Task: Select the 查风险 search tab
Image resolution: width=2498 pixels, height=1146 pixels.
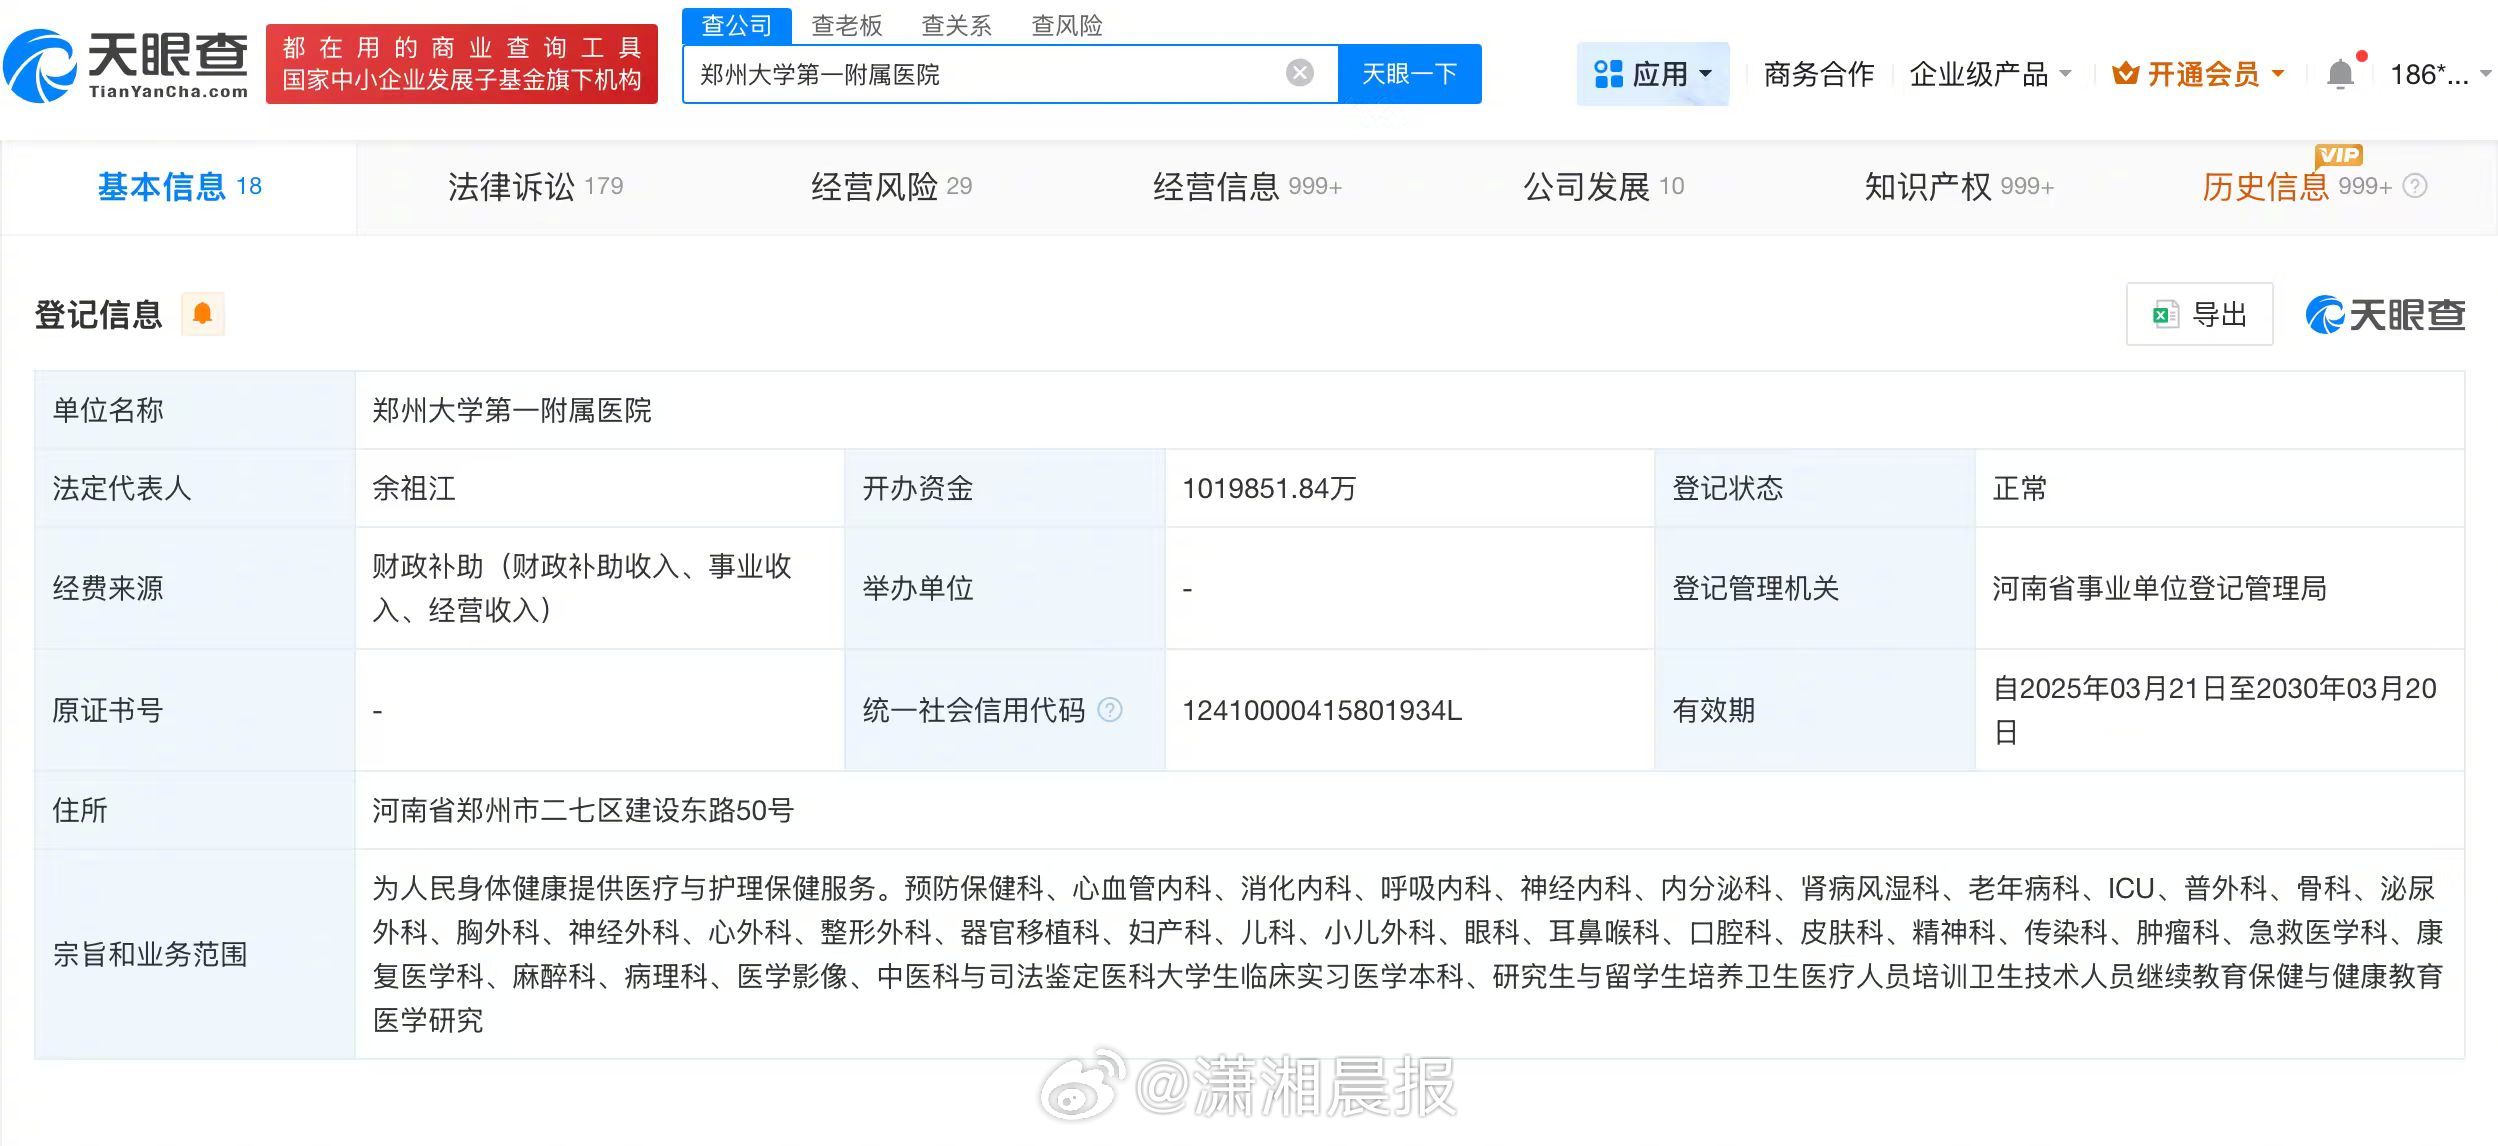Action: click(x=1066, y=25)
